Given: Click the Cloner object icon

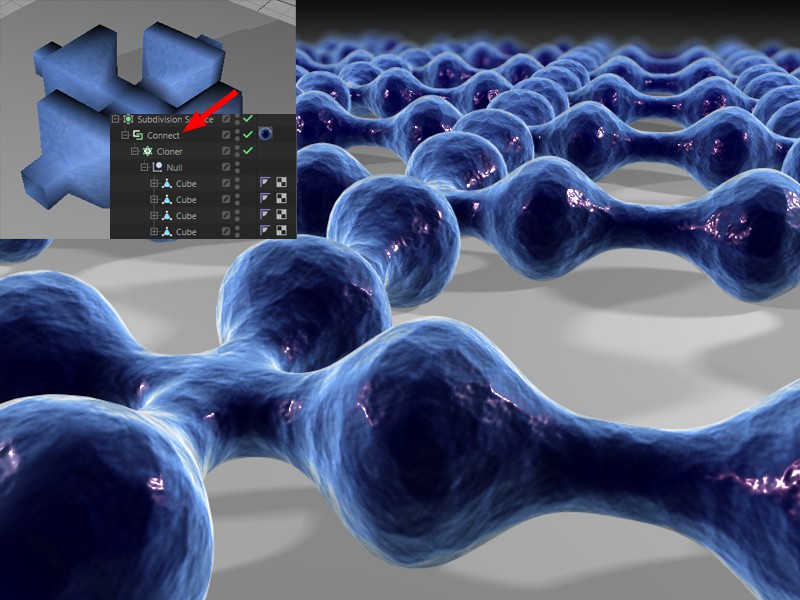Looking at the screenshot, I should (x=147, y=151).
